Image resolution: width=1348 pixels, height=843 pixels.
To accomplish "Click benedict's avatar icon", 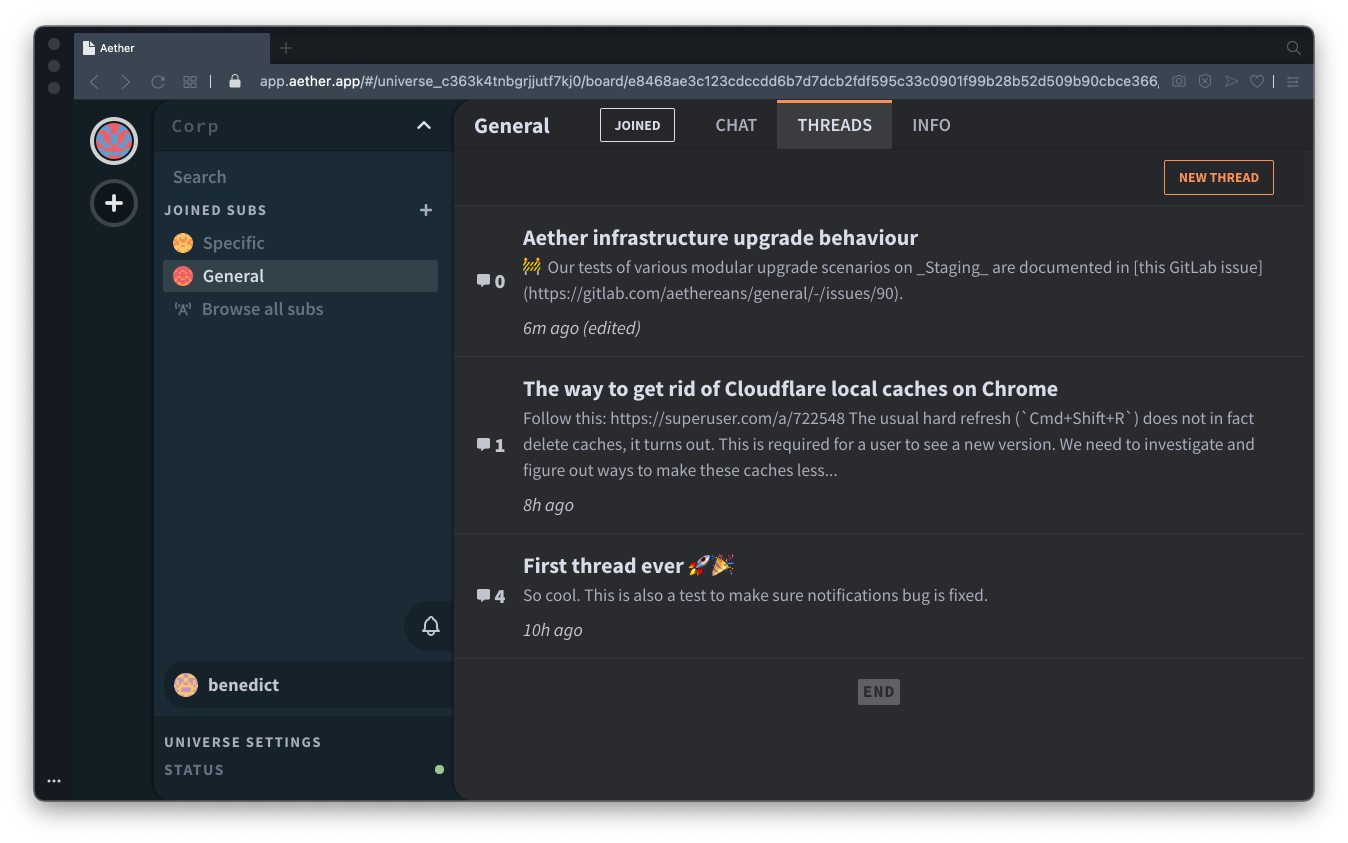I will [x=186, y=685].
